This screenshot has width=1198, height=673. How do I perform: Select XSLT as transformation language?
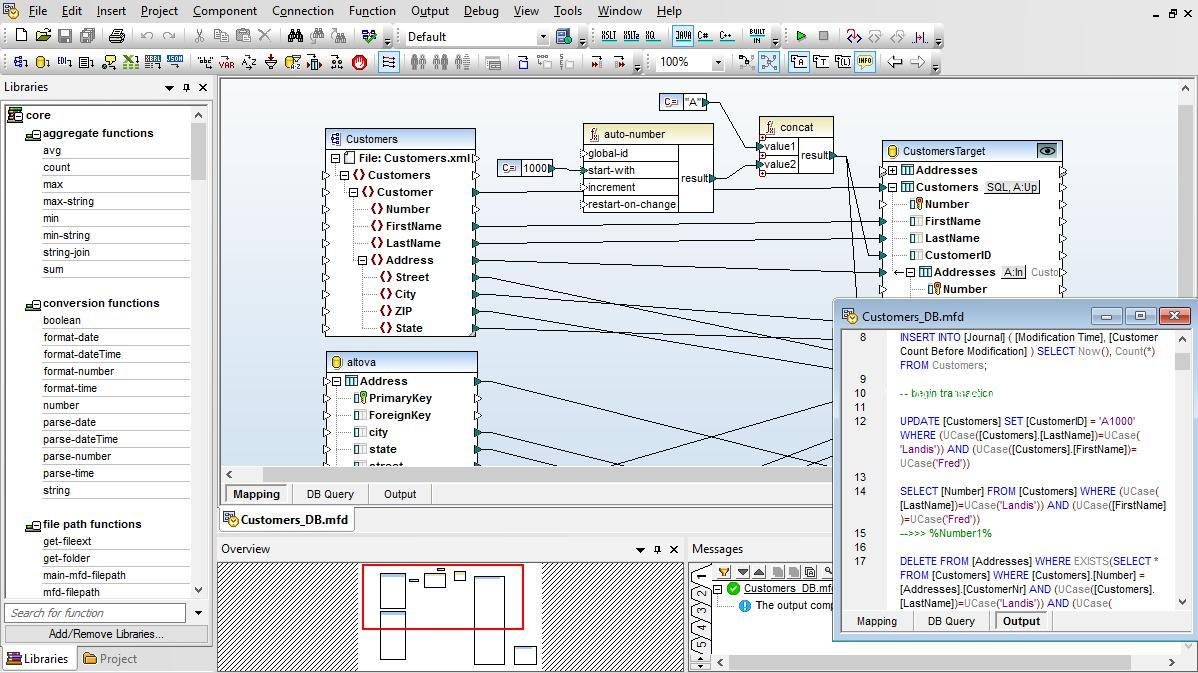coord(609,36)
